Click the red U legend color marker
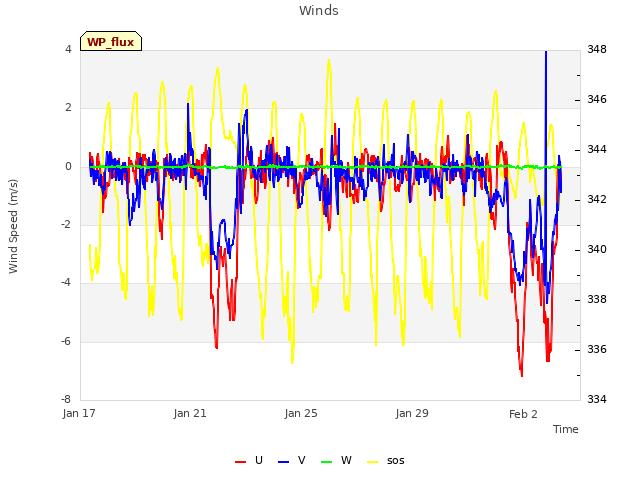 coord(240,462)
